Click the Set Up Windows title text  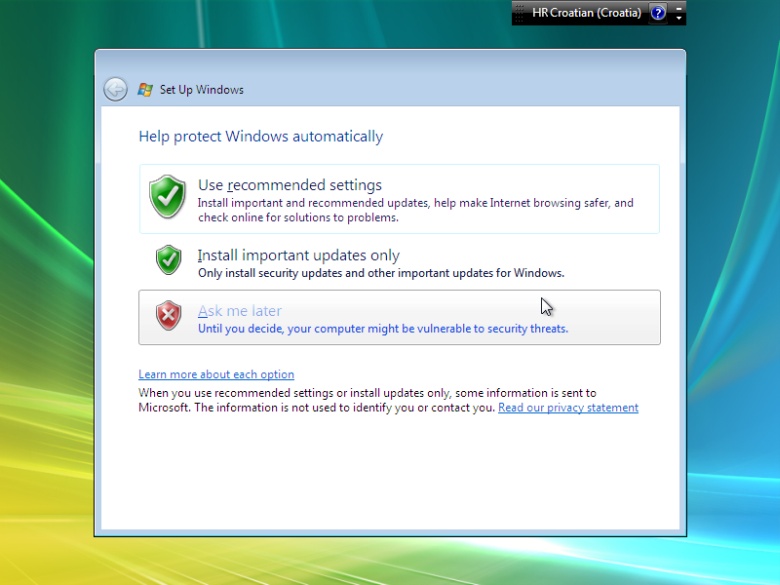201,90
